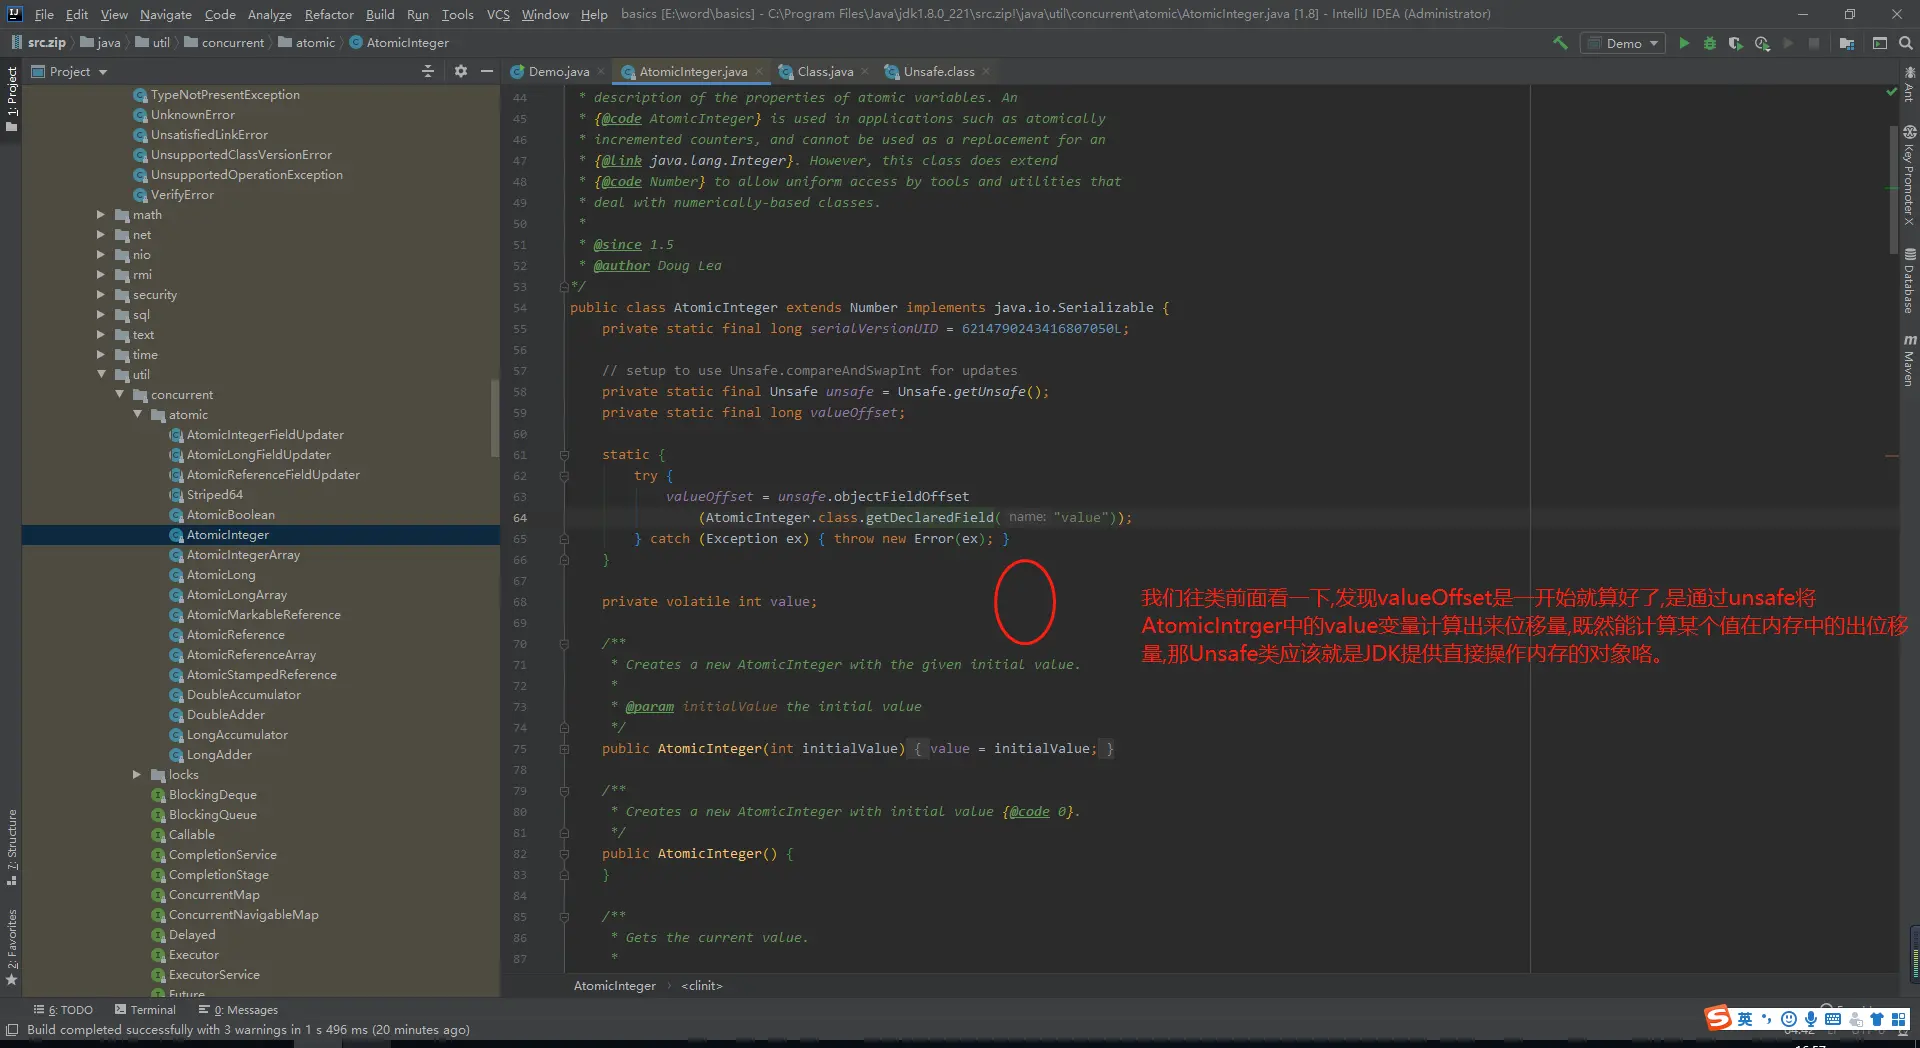
Task: Open the Navigate menu
Action: point(166,14)
